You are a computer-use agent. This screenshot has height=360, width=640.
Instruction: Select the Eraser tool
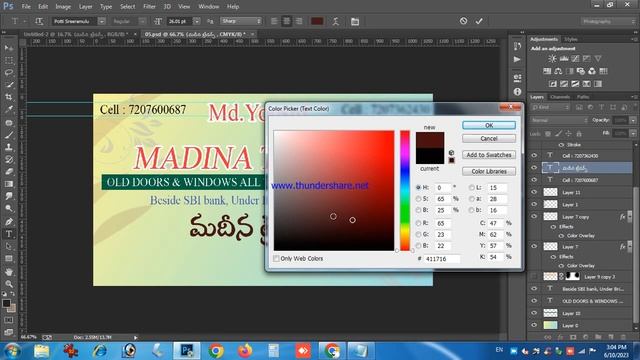[x=9, y=172]
